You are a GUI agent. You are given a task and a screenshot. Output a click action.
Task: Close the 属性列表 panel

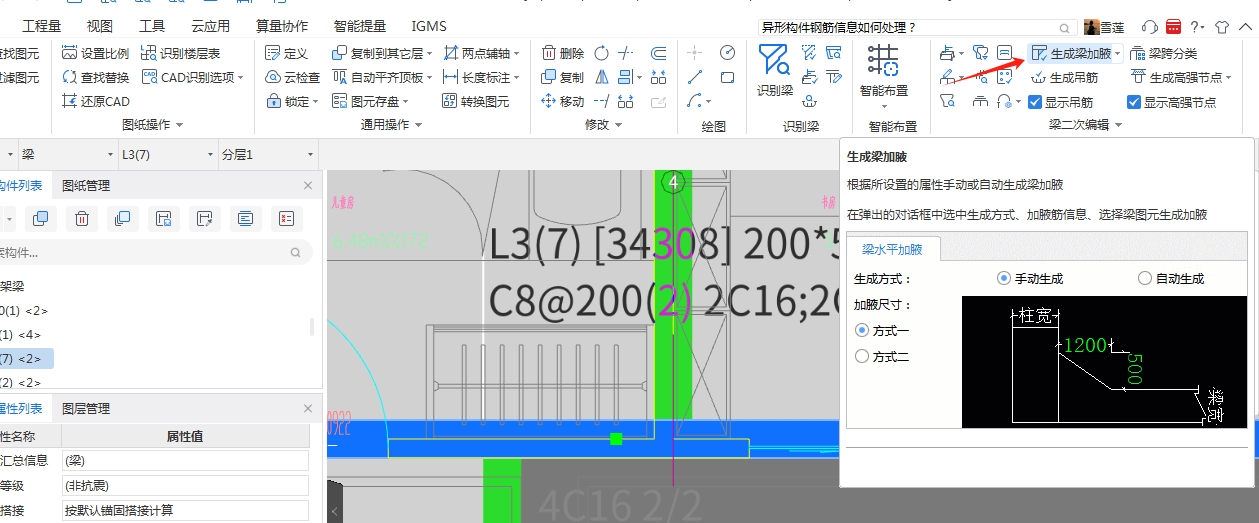click(x=308, y=408)
